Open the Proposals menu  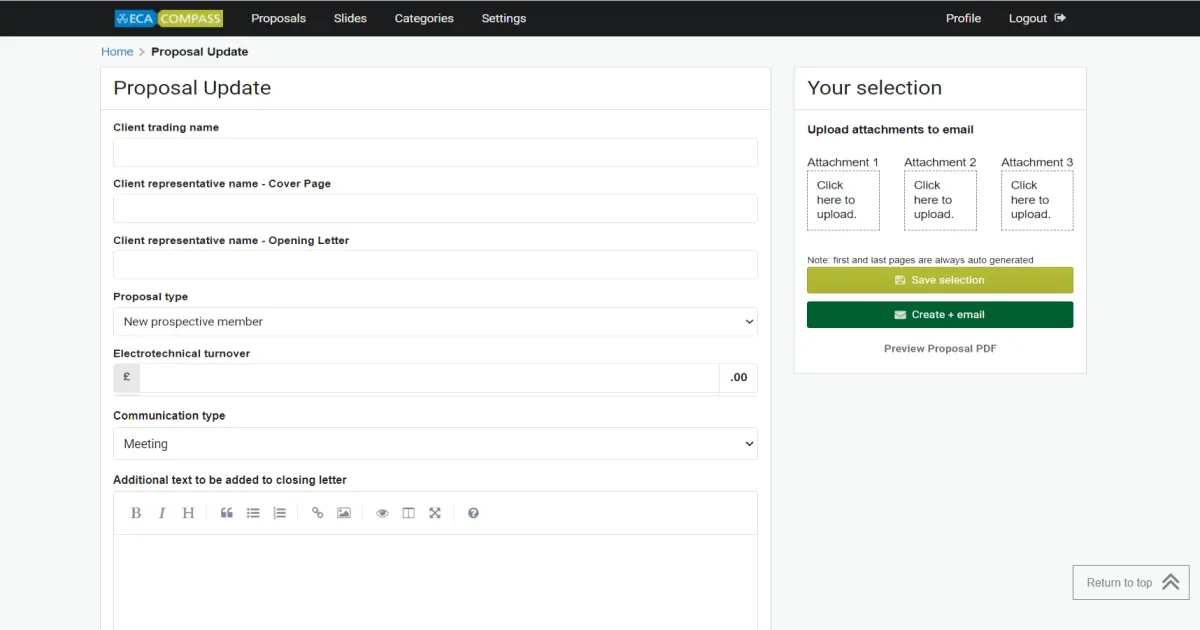278,18
